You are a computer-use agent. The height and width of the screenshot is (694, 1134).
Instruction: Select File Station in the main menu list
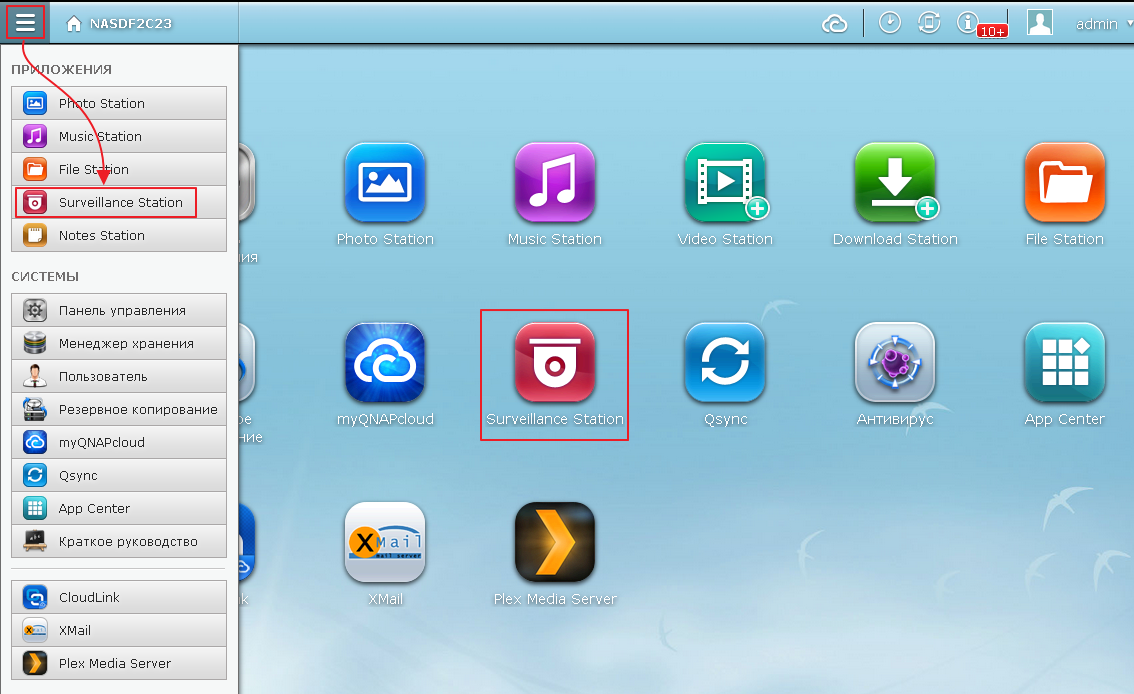(119, 169)
